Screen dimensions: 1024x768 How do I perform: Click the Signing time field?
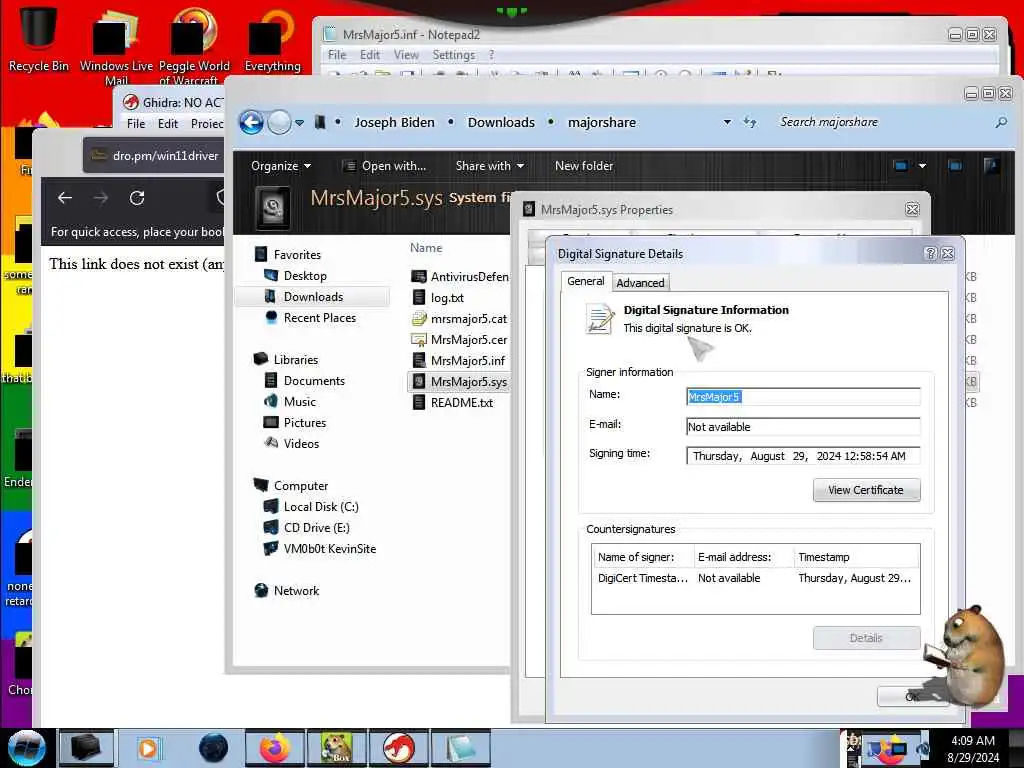point(803,456)
